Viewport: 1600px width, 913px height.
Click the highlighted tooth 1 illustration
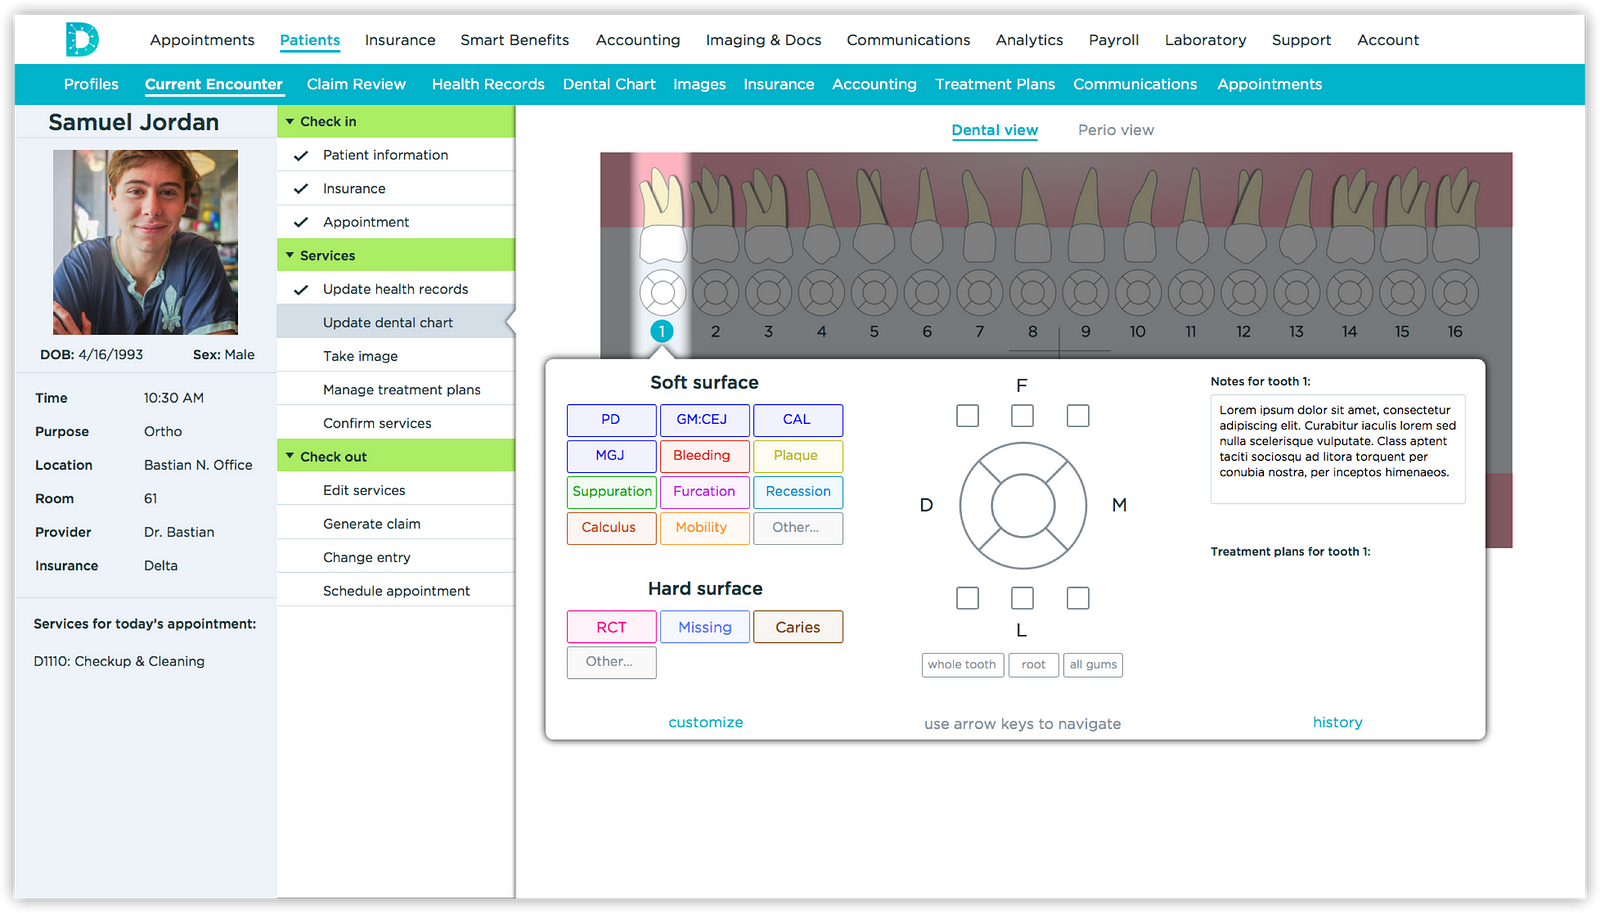point(662,214)
